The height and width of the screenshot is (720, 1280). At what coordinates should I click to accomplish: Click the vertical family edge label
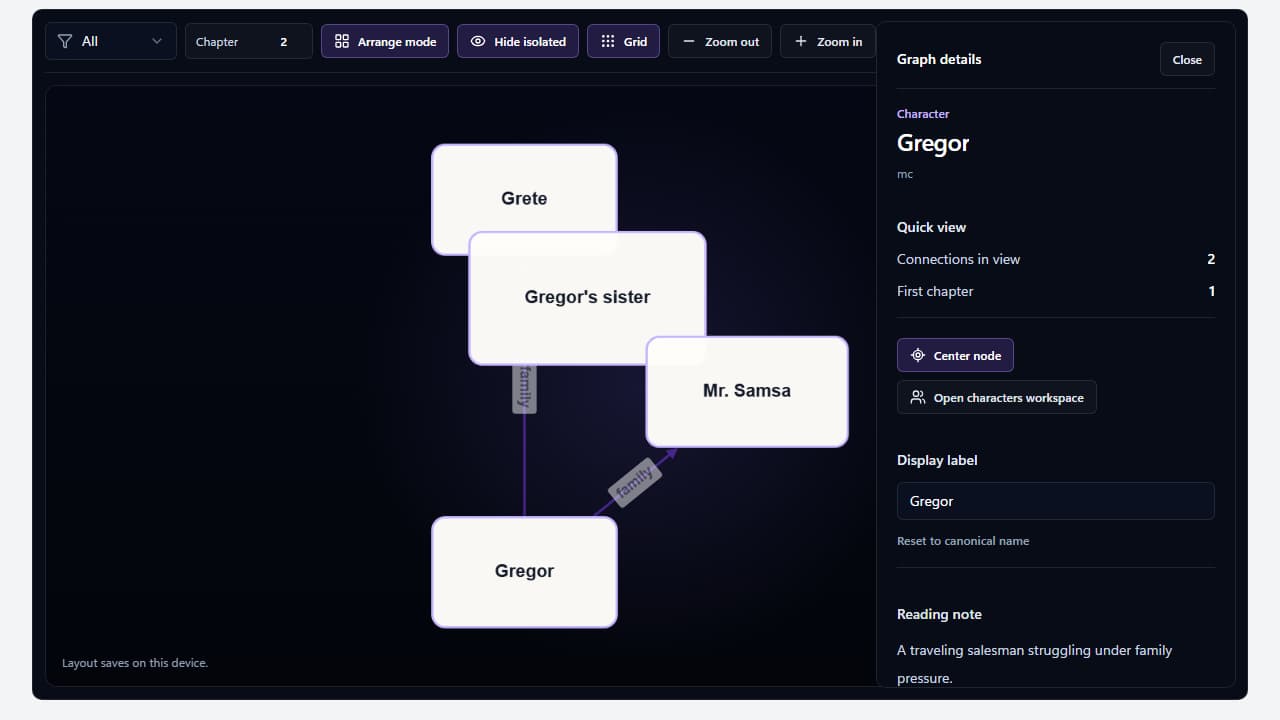tap(524, 388)
